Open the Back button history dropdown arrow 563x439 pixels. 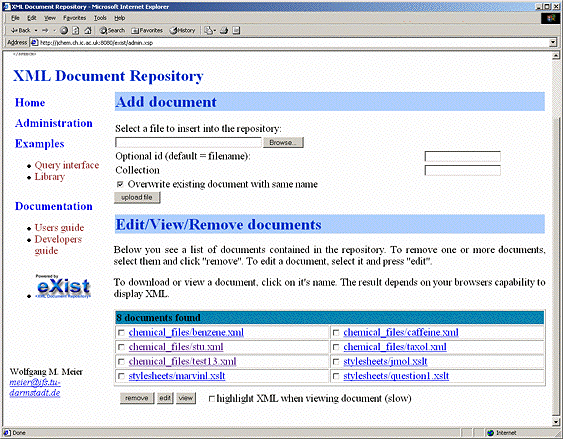(36, 31)
